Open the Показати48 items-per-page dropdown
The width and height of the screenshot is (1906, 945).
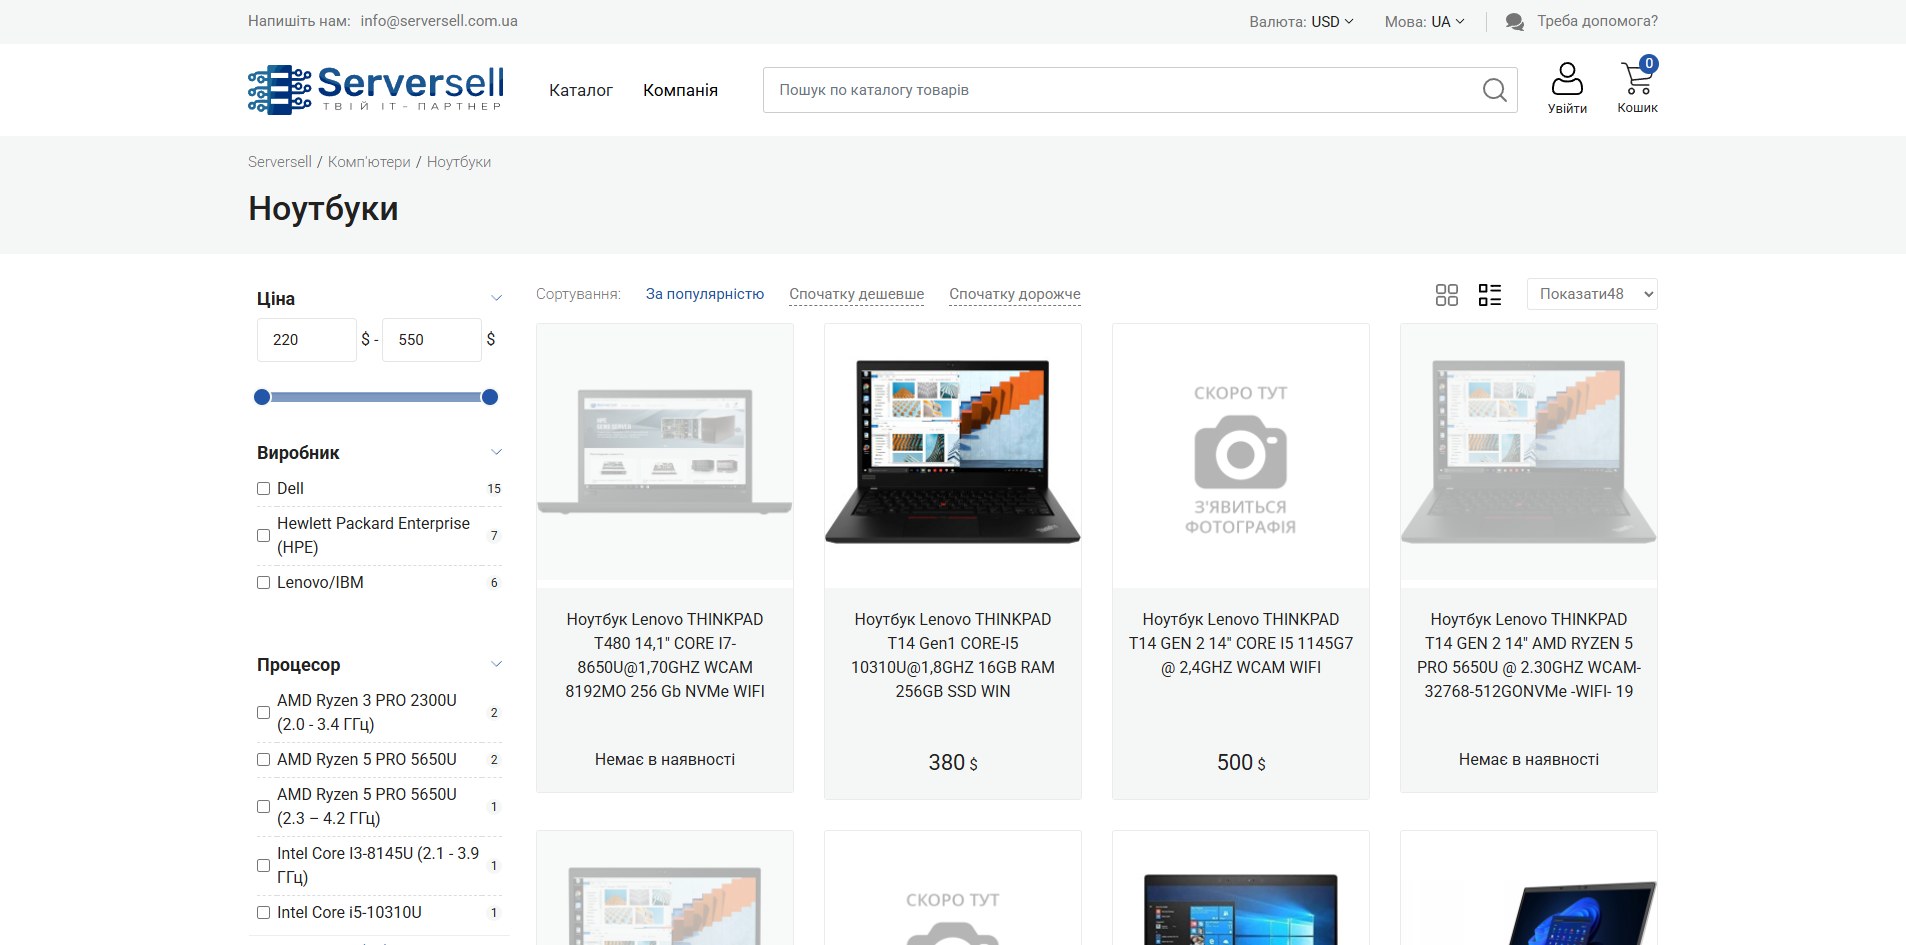(1592, 294)
